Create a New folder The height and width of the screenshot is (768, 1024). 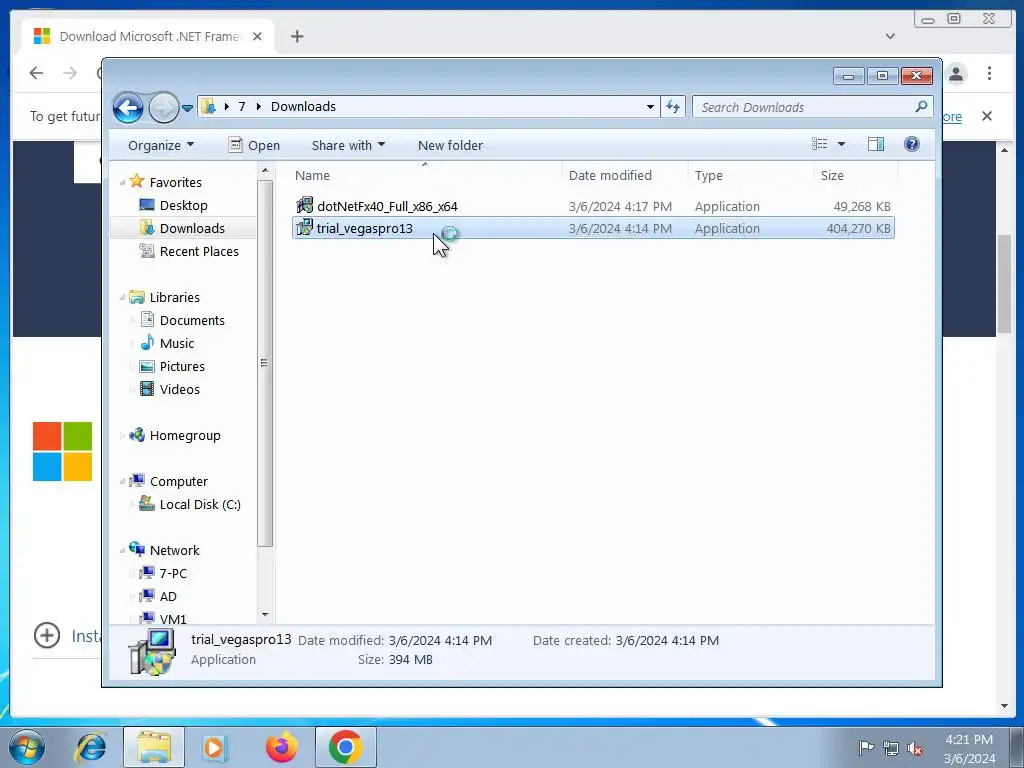point(451,146)
